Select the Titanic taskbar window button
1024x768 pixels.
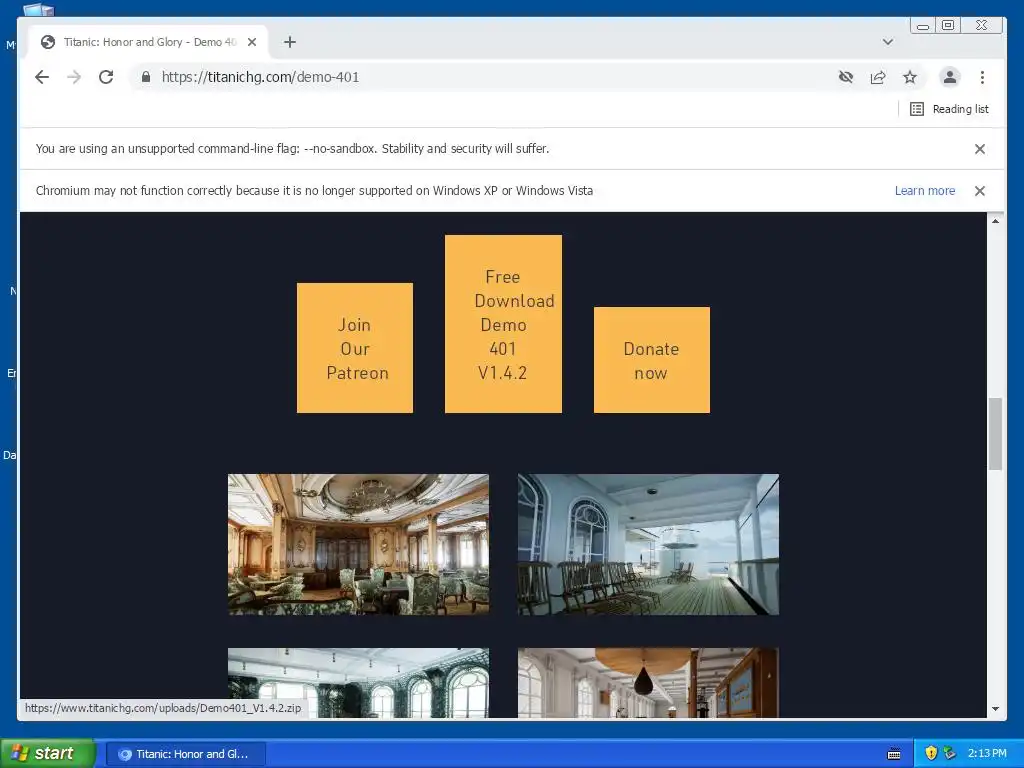click(x=186, y=754)
